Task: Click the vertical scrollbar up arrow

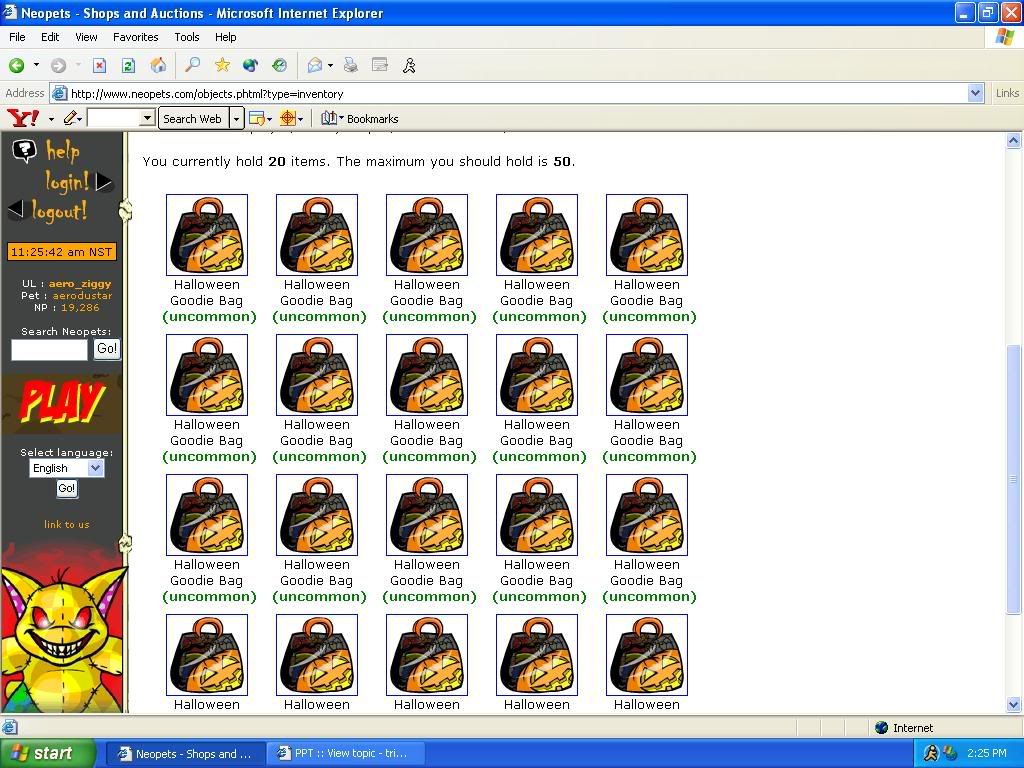Action: click(x=1014, y=140)
